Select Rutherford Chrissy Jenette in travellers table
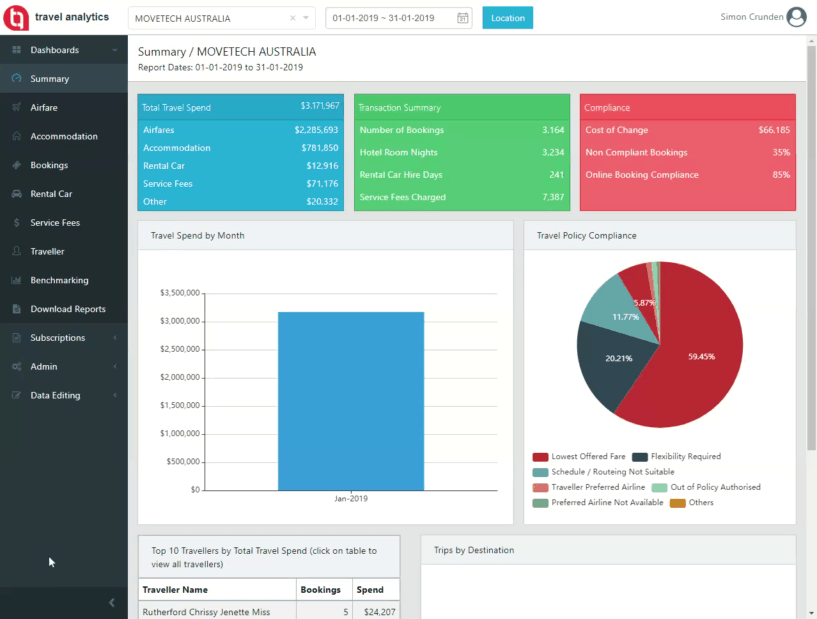Image resolution: width=817 pixels, height=619 pixels. pyautogui.click(x=207, y=611)
